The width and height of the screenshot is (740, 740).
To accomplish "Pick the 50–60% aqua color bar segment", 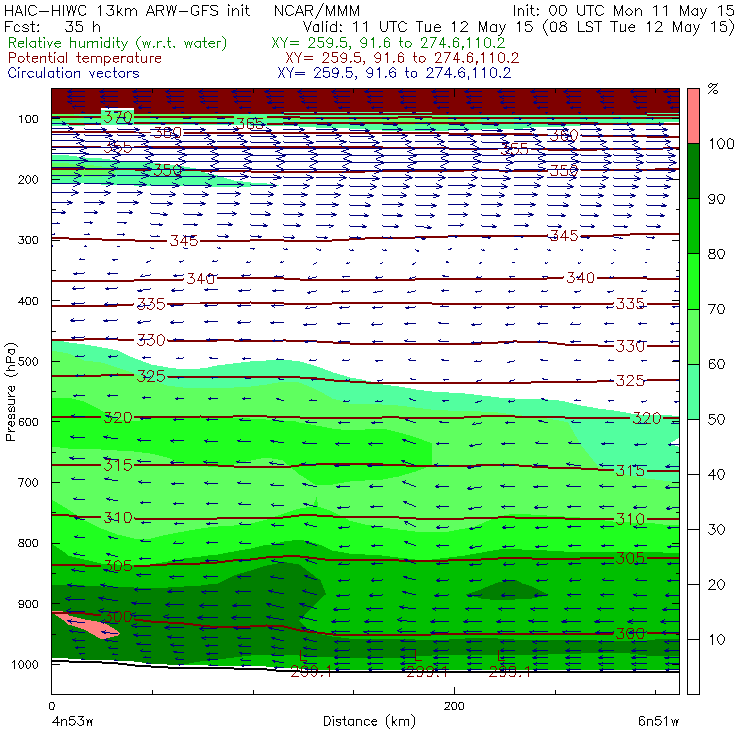I will pyautogui.click(x=693, y=392).
